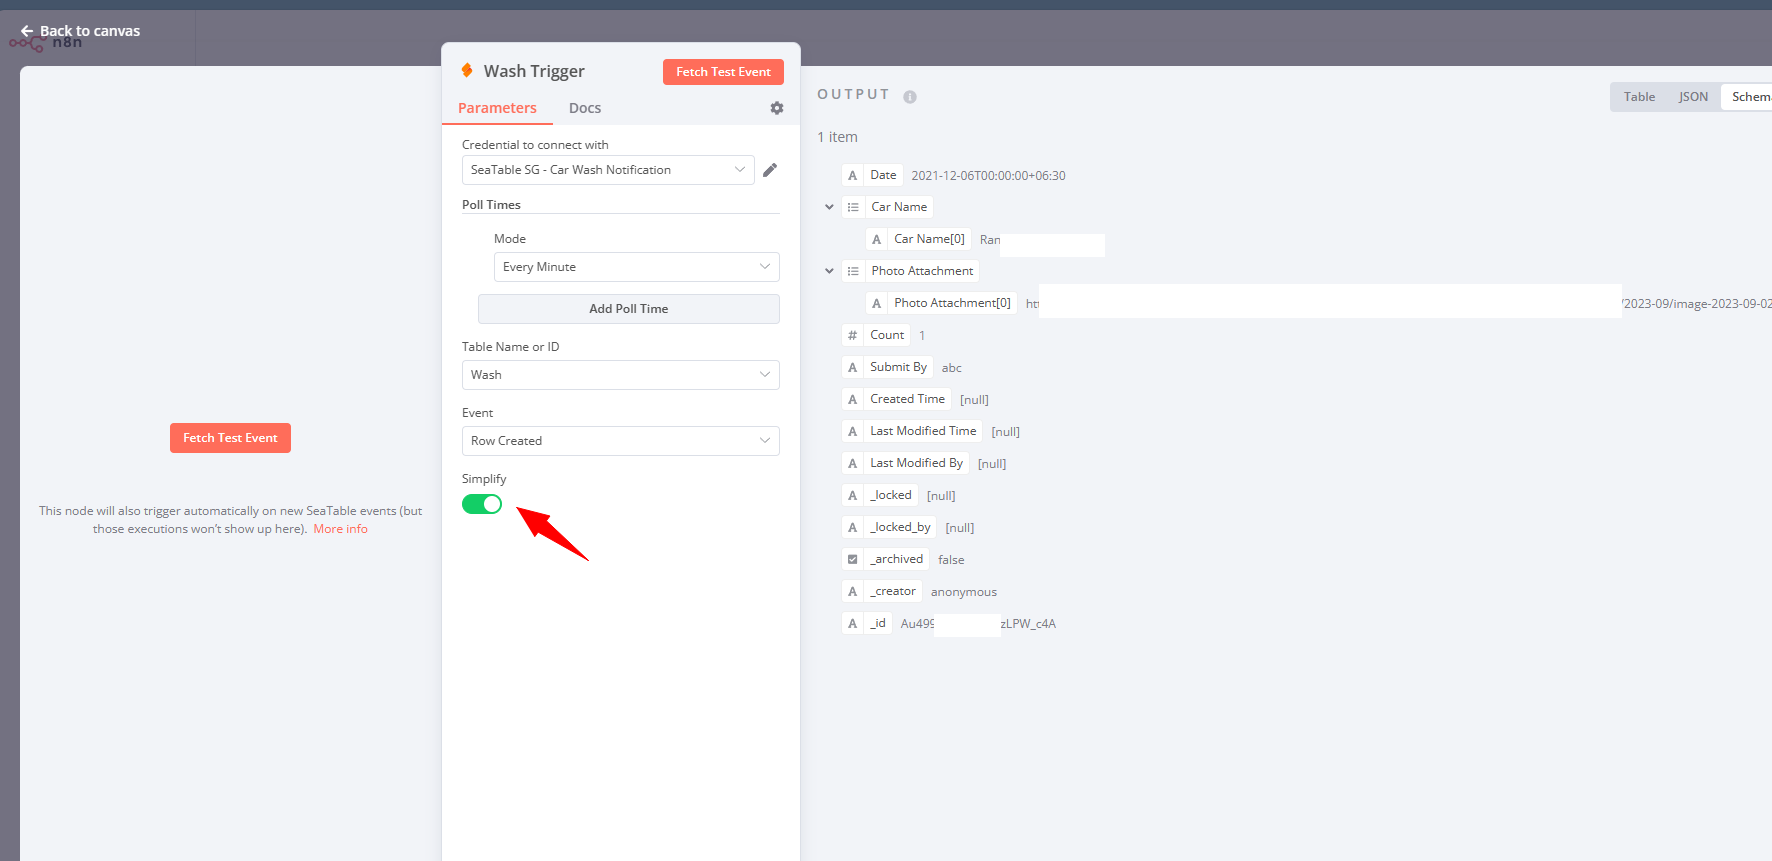Click the Car Name field label
Image resolution: width=1772 pixels, height=861 pixels.
pyautogui.click(x=899, y=207)
